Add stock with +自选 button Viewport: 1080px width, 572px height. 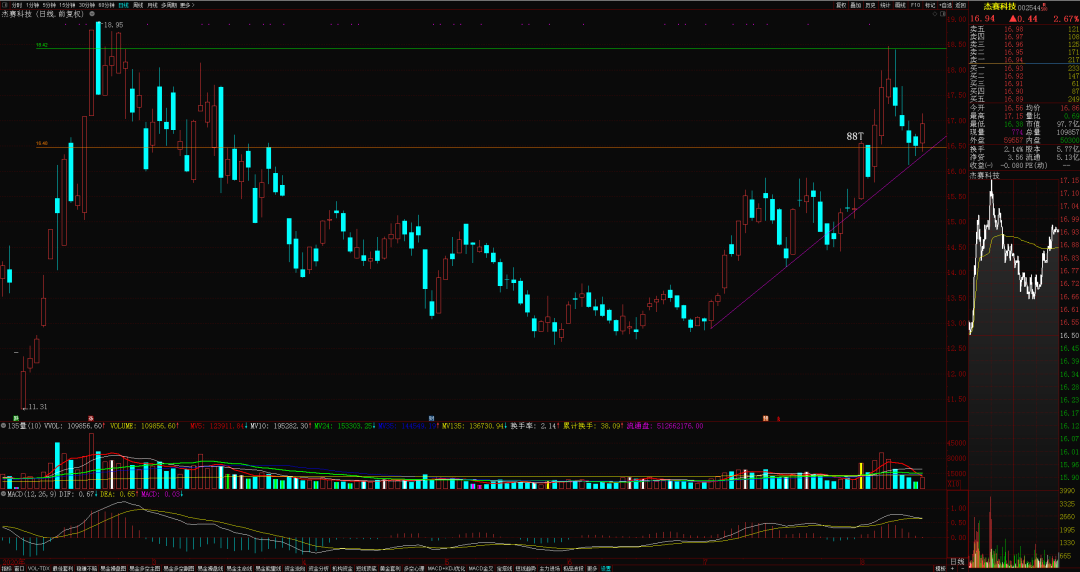pyautogui.click(x=945, y=6)
